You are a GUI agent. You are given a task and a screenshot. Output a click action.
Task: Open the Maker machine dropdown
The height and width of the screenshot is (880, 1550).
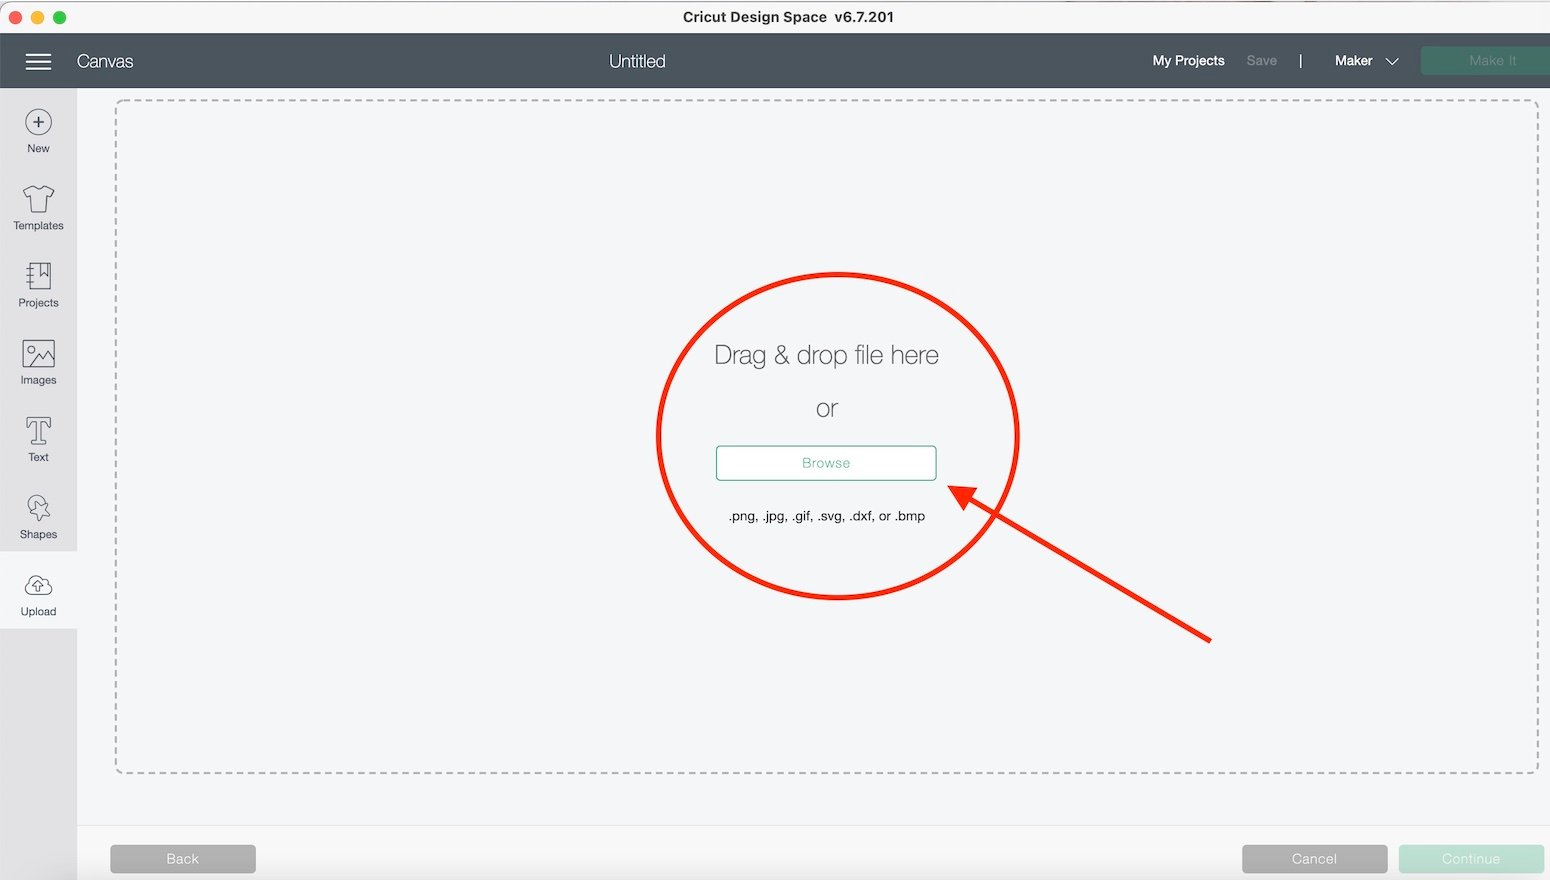click(x=1366, y=61)
